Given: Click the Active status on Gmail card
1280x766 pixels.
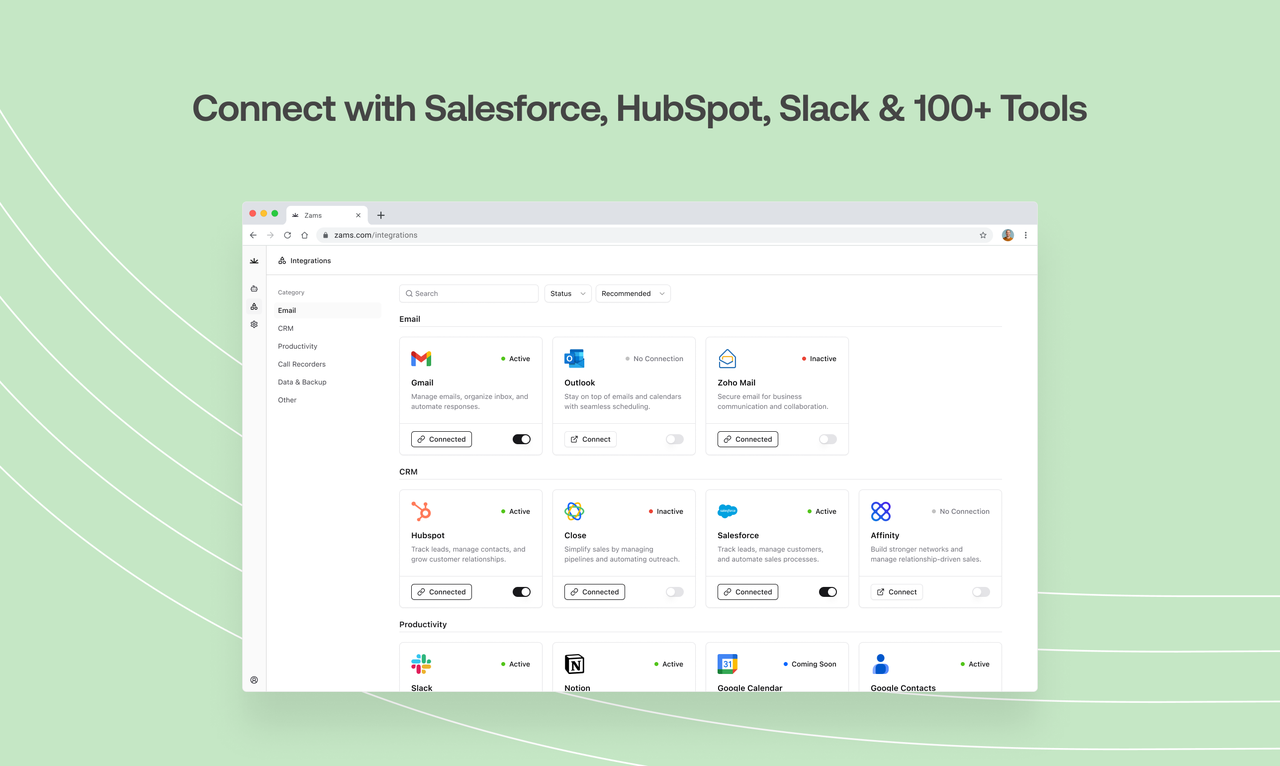Looking at the screenshot, I should (x=516, y=359).
